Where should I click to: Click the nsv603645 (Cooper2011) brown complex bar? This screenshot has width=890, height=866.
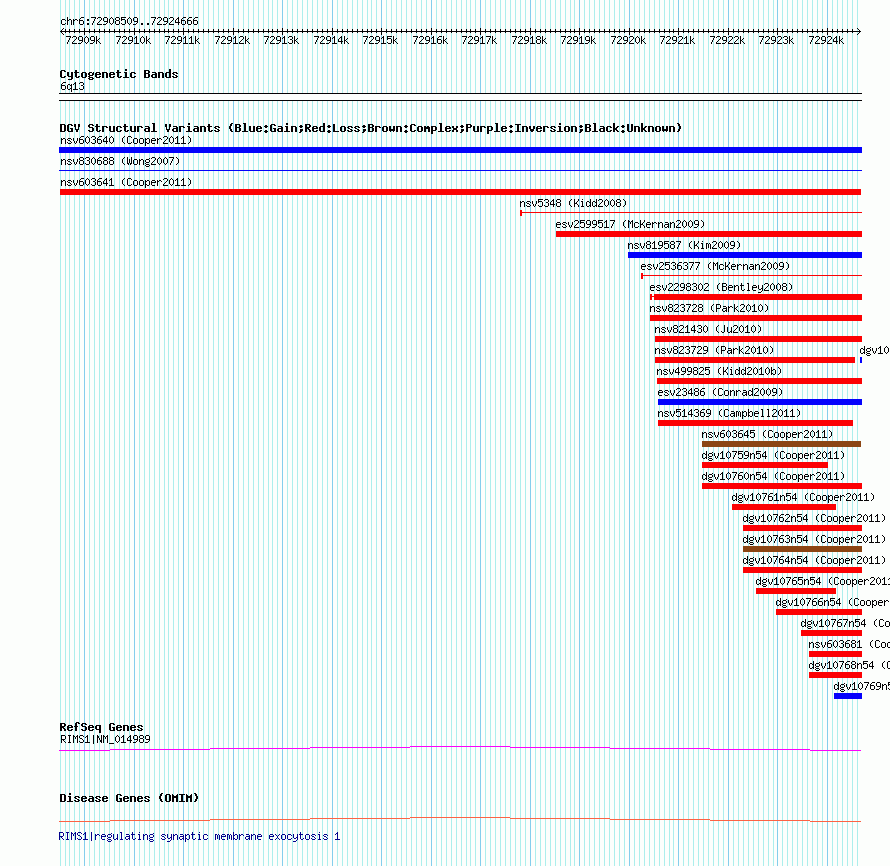pos(782,444)
